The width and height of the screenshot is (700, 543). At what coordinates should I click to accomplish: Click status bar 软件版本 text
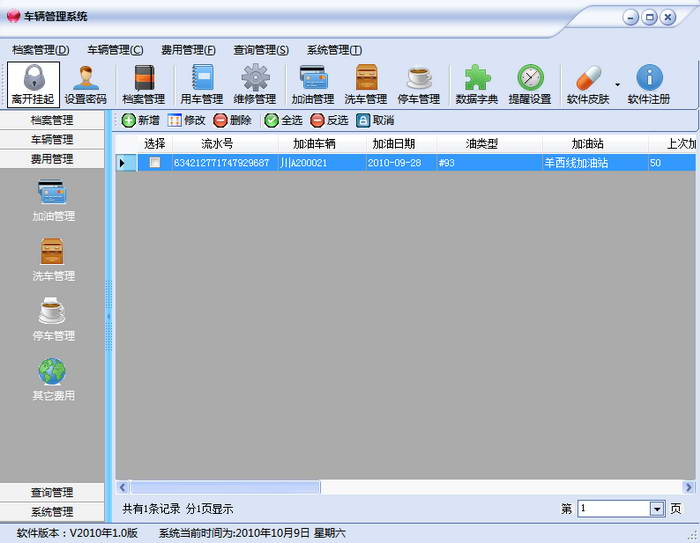tap(77, 533)
